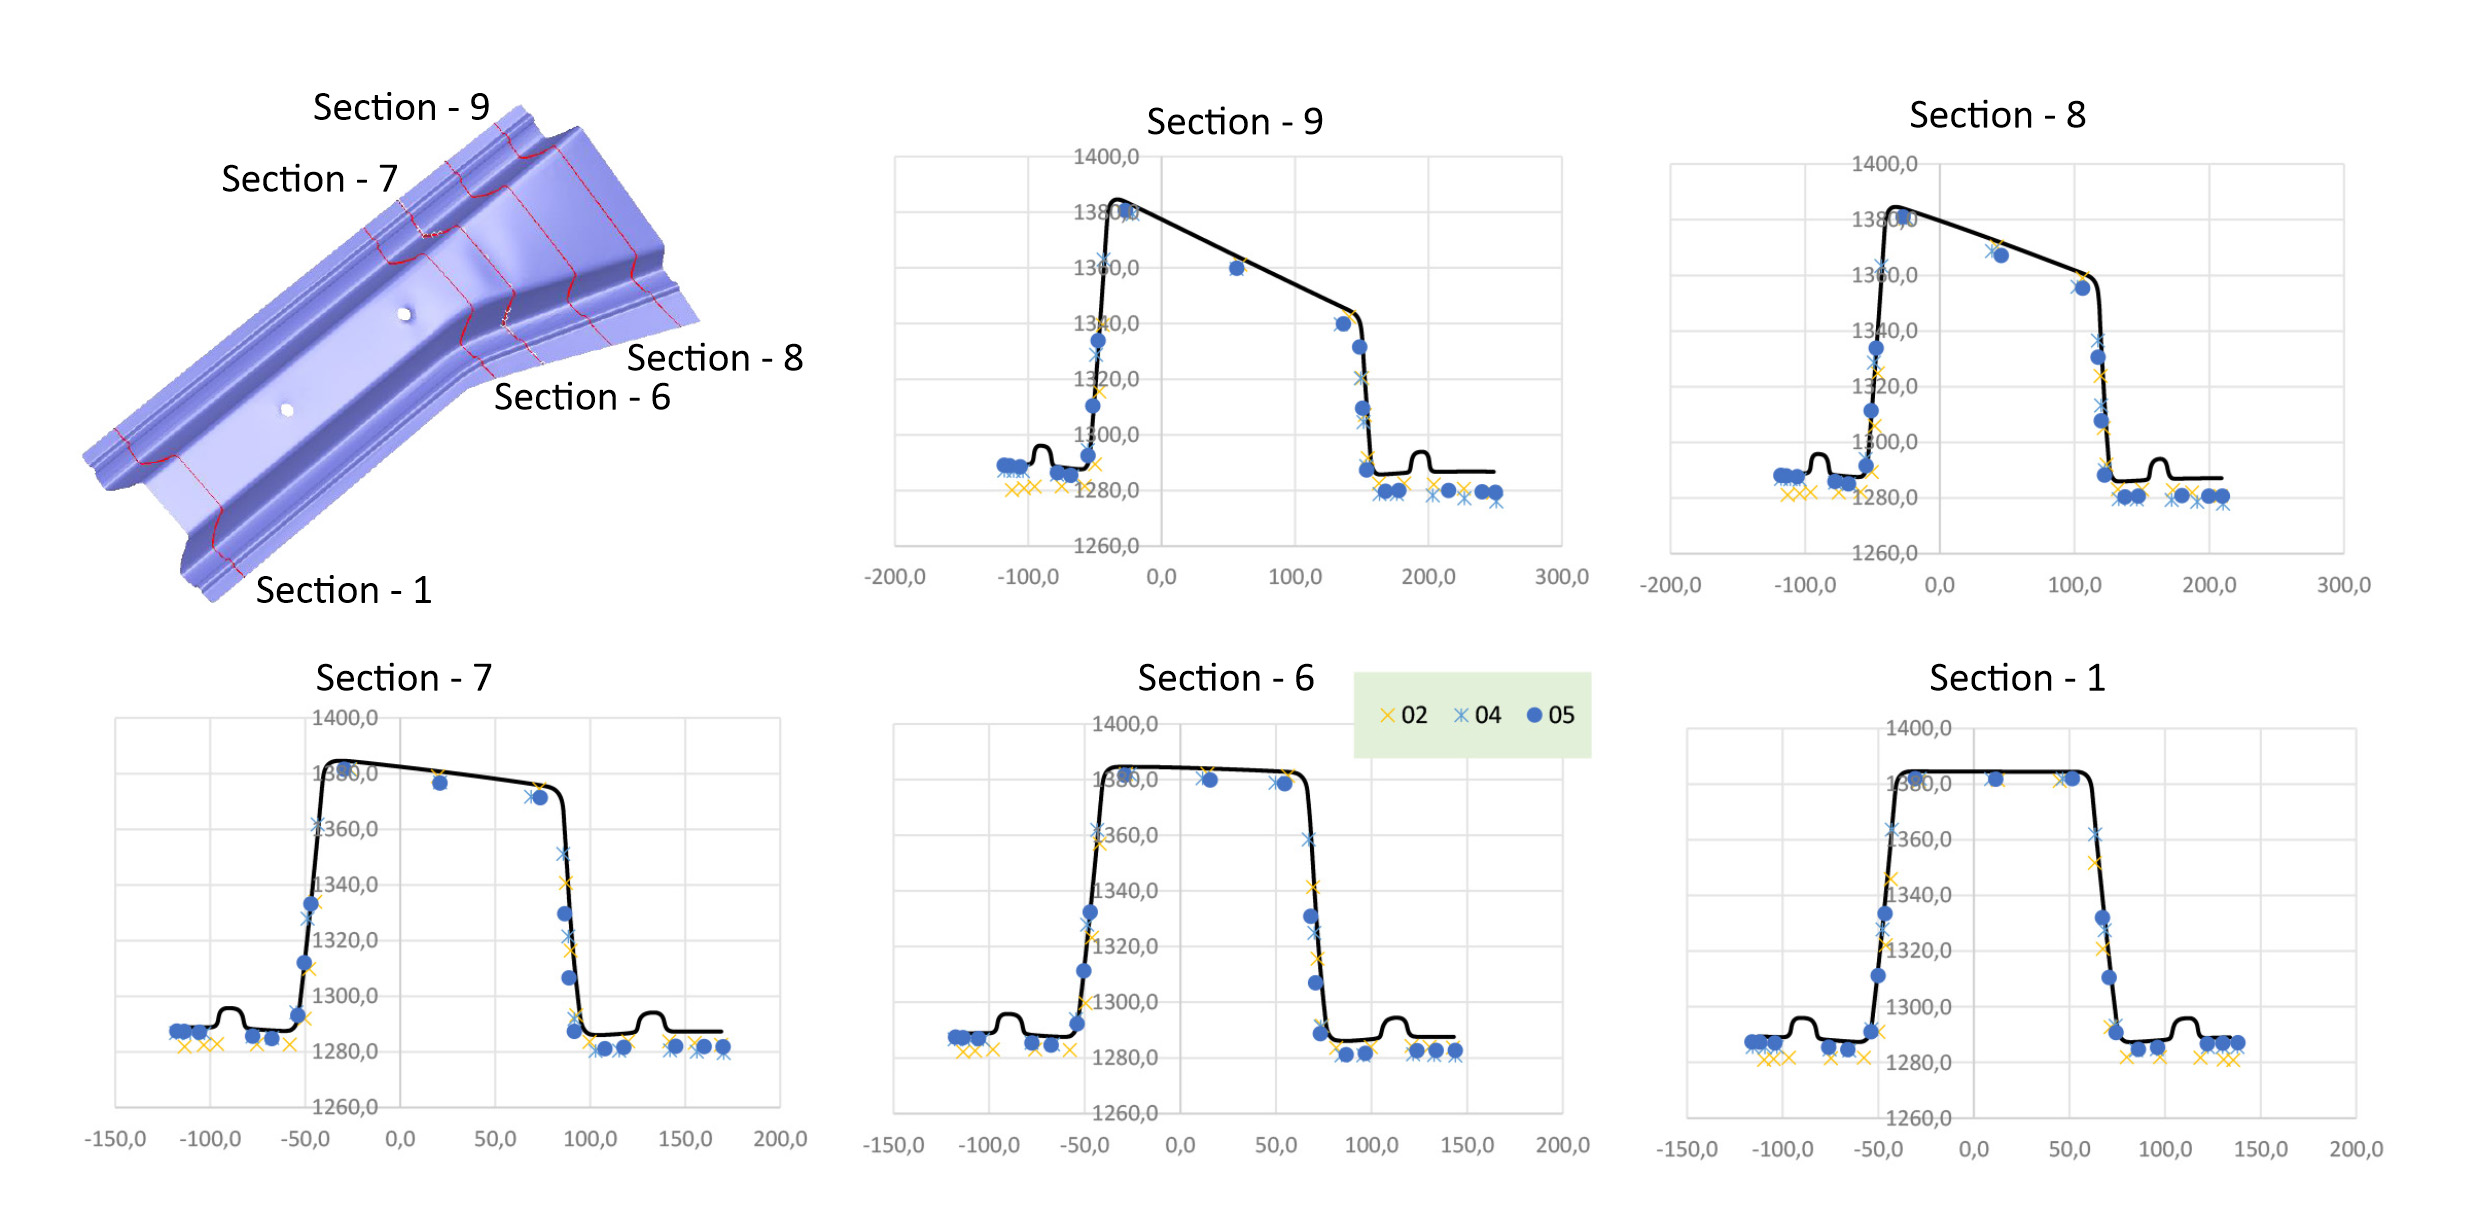The width and height of the screenshot is (2480, 1232).
Task: Click the light-blue 04 legend asterisk marker
Action: tap(1461, 715)
